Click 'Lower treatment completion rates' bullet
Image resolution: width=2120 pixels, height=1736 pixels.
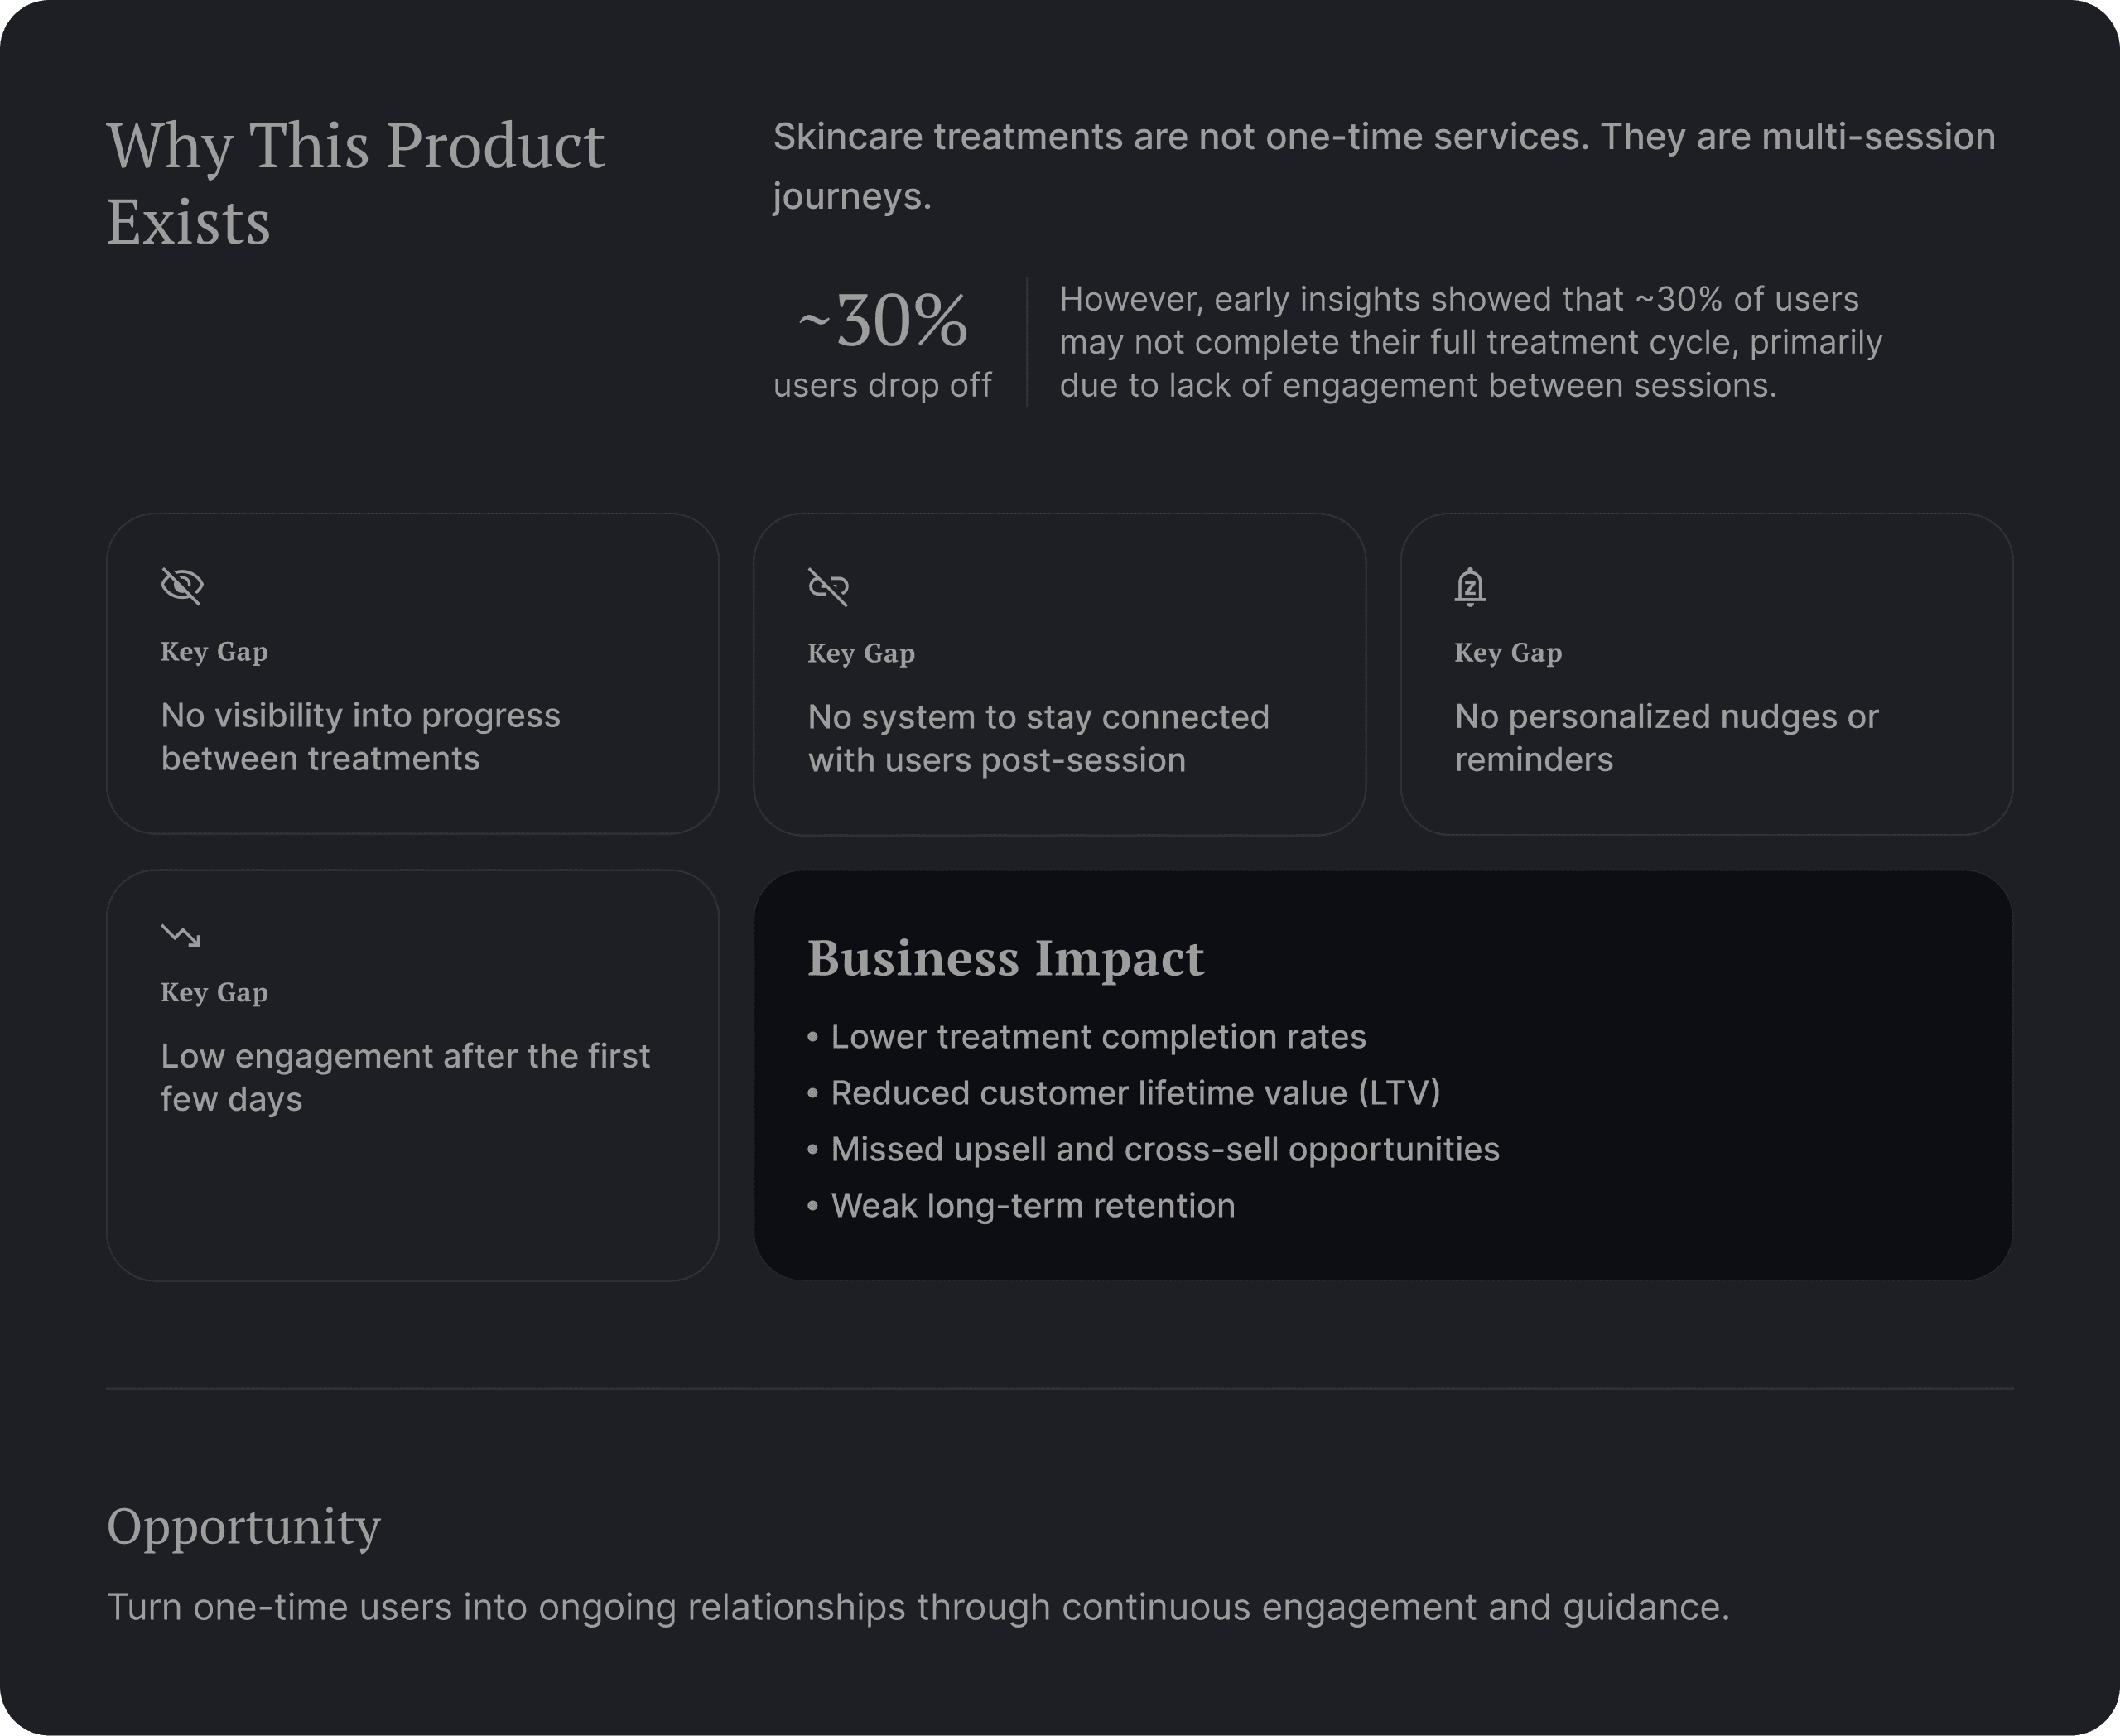click(x=1097, y=1037)
